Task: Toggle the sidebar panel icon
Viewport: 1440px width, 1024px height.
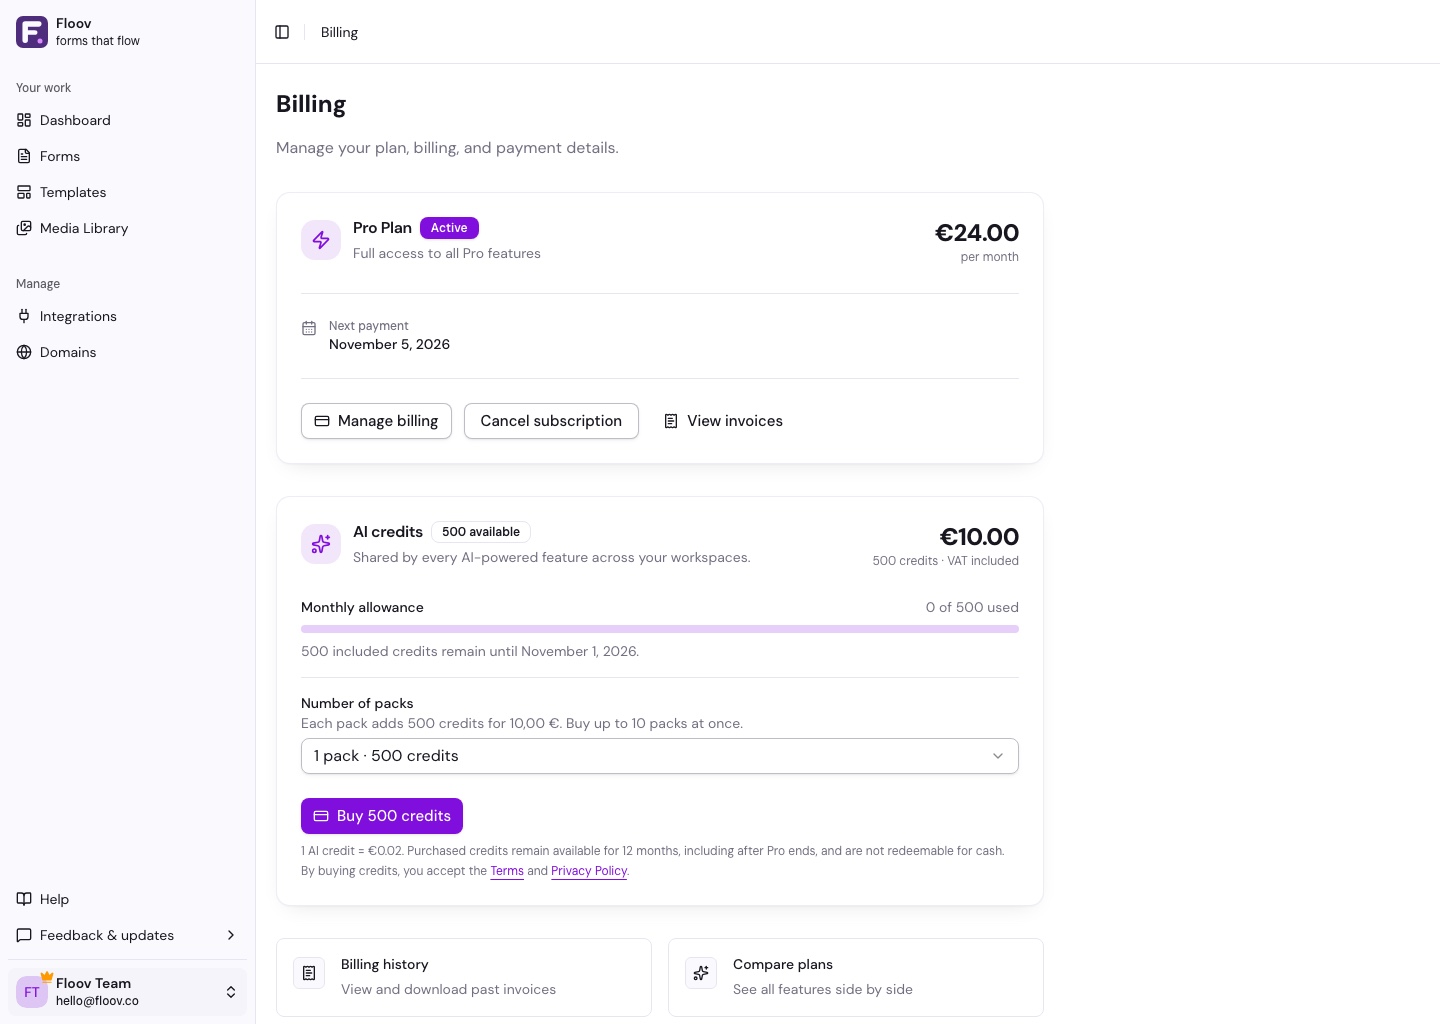Action: pos(282,32)
